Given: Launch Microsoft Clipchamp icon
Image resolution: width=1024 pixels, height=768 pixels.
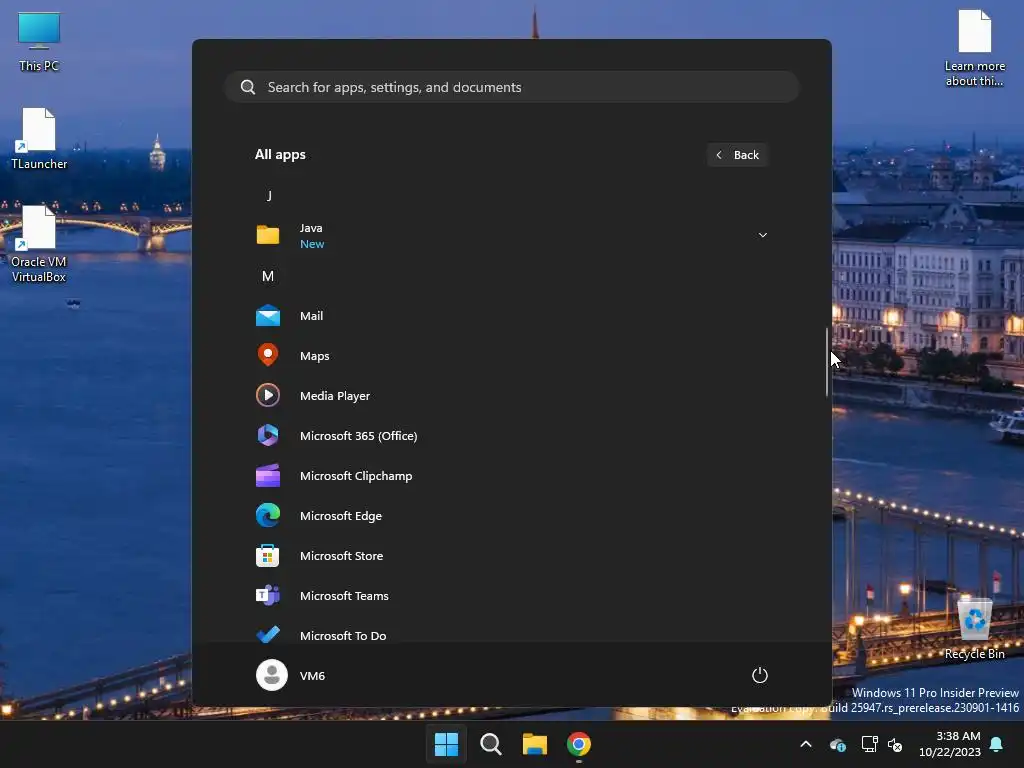Looking at the screenshot, I should (268, 475).
